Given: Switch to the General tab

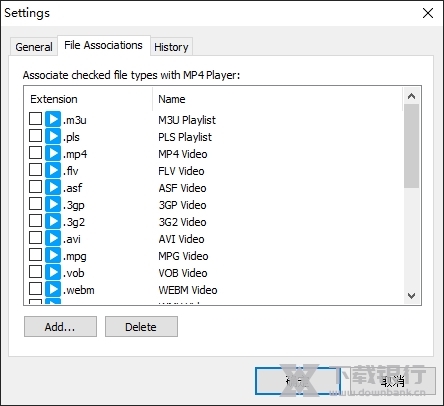Looking at the screenshot, I should pos(34,47).
